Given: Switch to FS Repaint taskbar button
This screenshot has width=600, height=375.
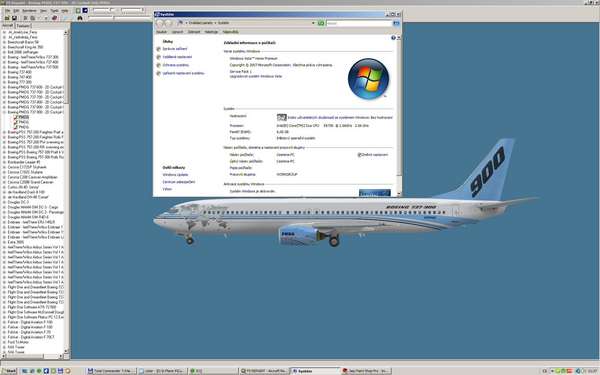Looking at the screenshot, I should 264,371.
